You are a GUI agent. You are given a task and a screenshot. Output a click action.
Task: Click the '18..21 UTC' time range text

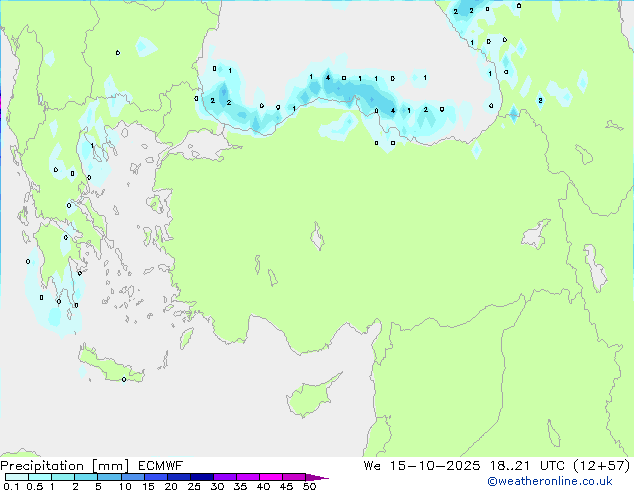tap(530, 466)
